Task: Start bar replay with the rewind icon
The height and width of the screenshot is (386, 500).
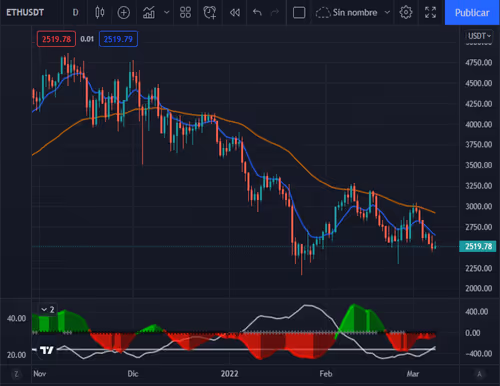Action: 235,13
